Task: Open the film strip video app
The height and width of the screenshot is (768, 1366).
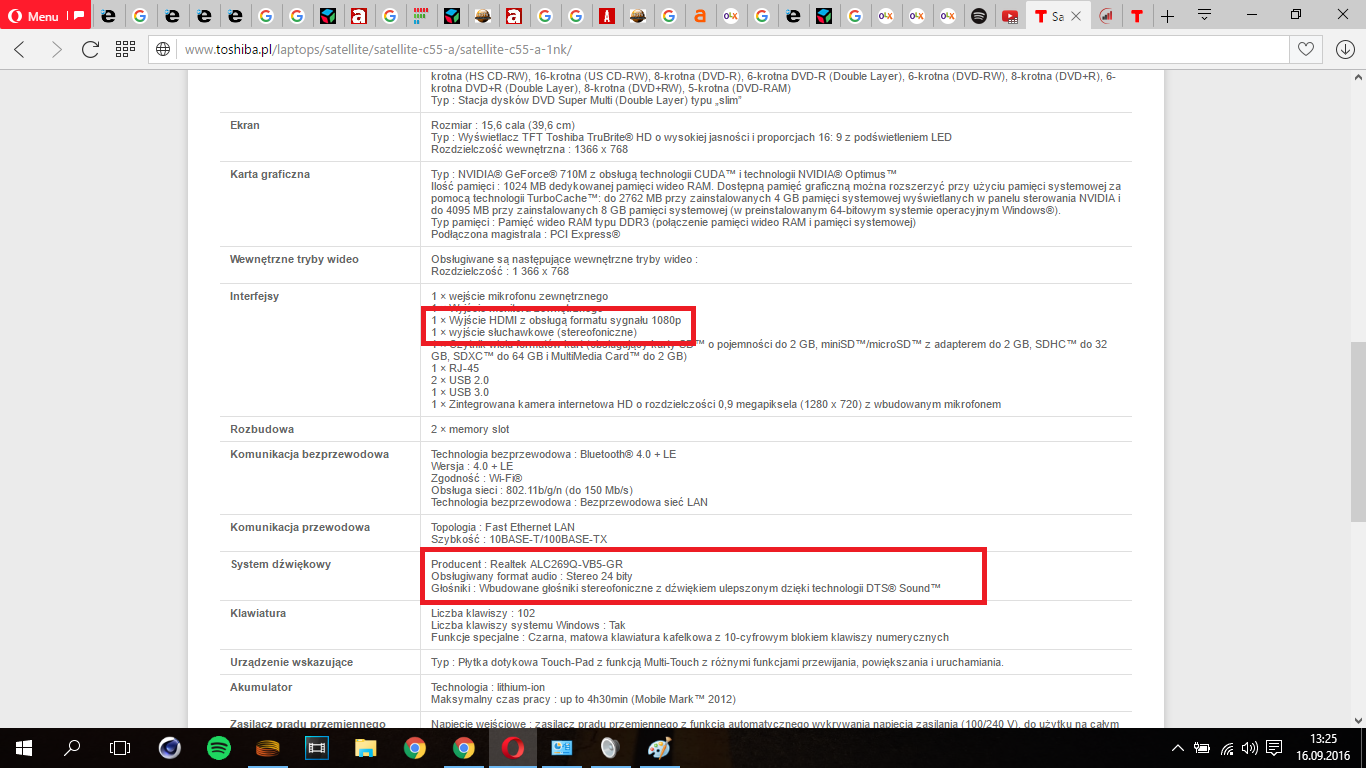Action: (317, 747)
